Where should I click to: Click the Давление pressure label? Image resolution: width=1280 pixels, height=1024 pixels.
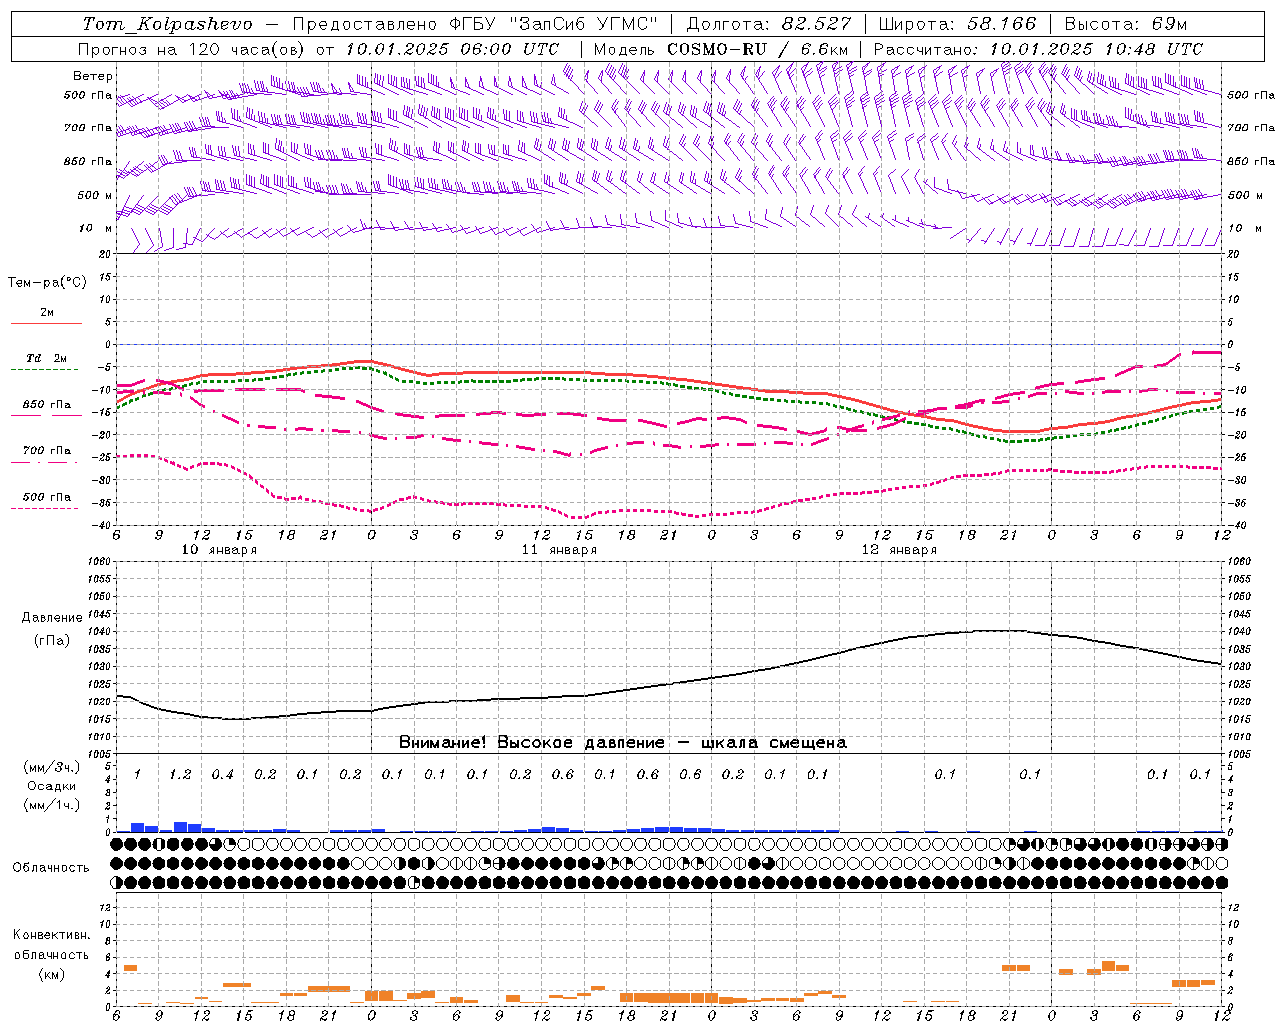click(x=52, y=618)
